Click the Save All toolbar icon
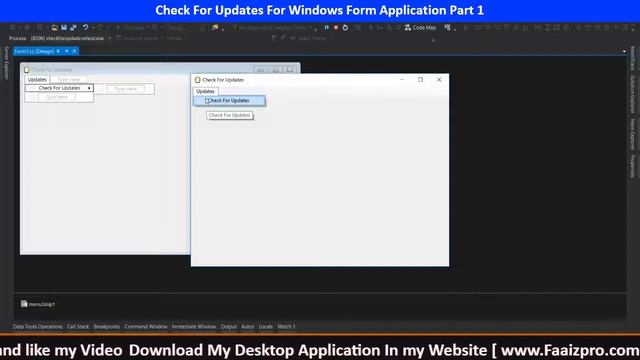640x360 pixels. coord(73,27)
